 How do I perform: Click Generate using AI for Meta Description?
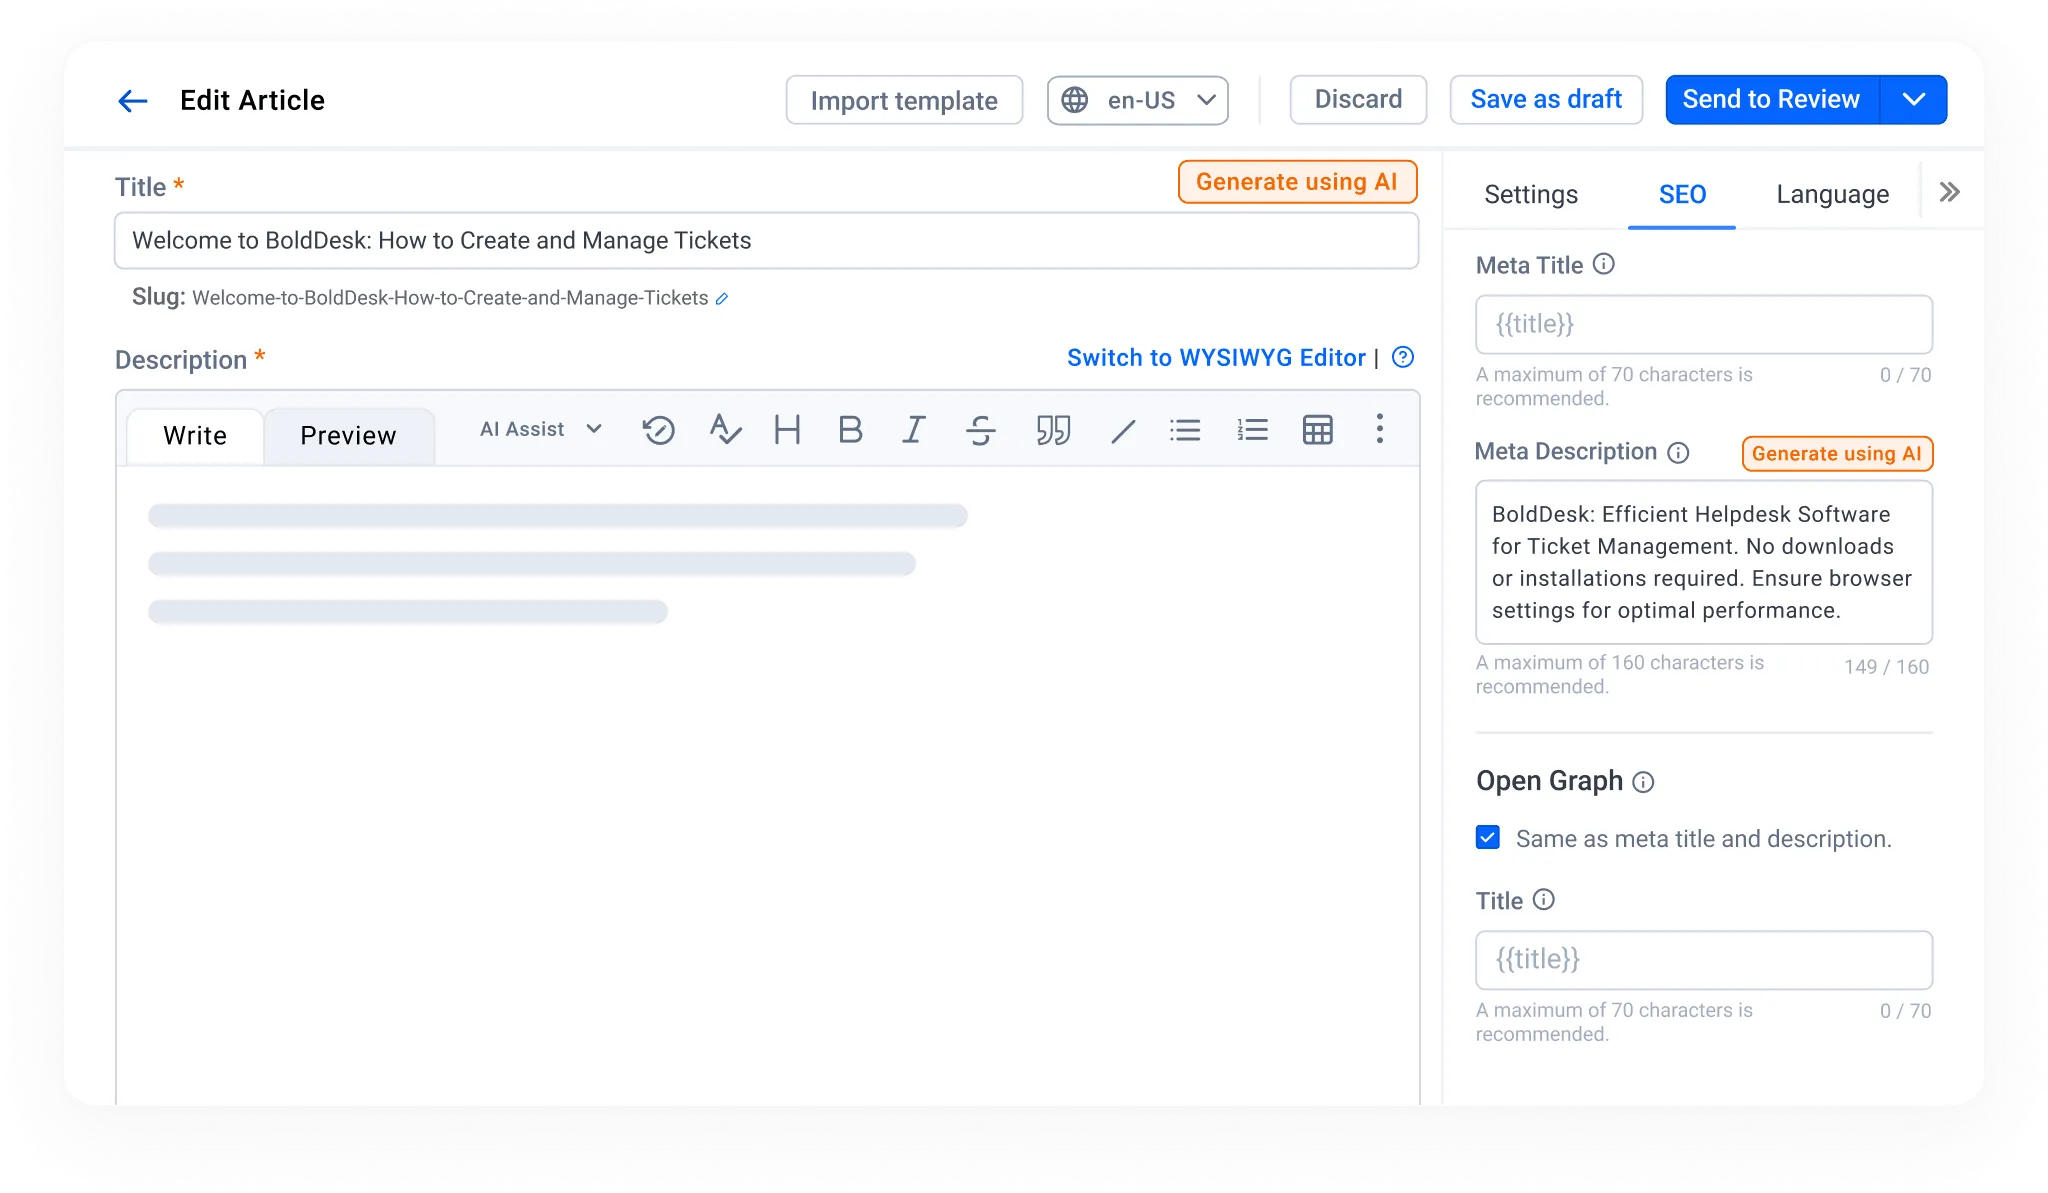click(x=1836, y=453)
